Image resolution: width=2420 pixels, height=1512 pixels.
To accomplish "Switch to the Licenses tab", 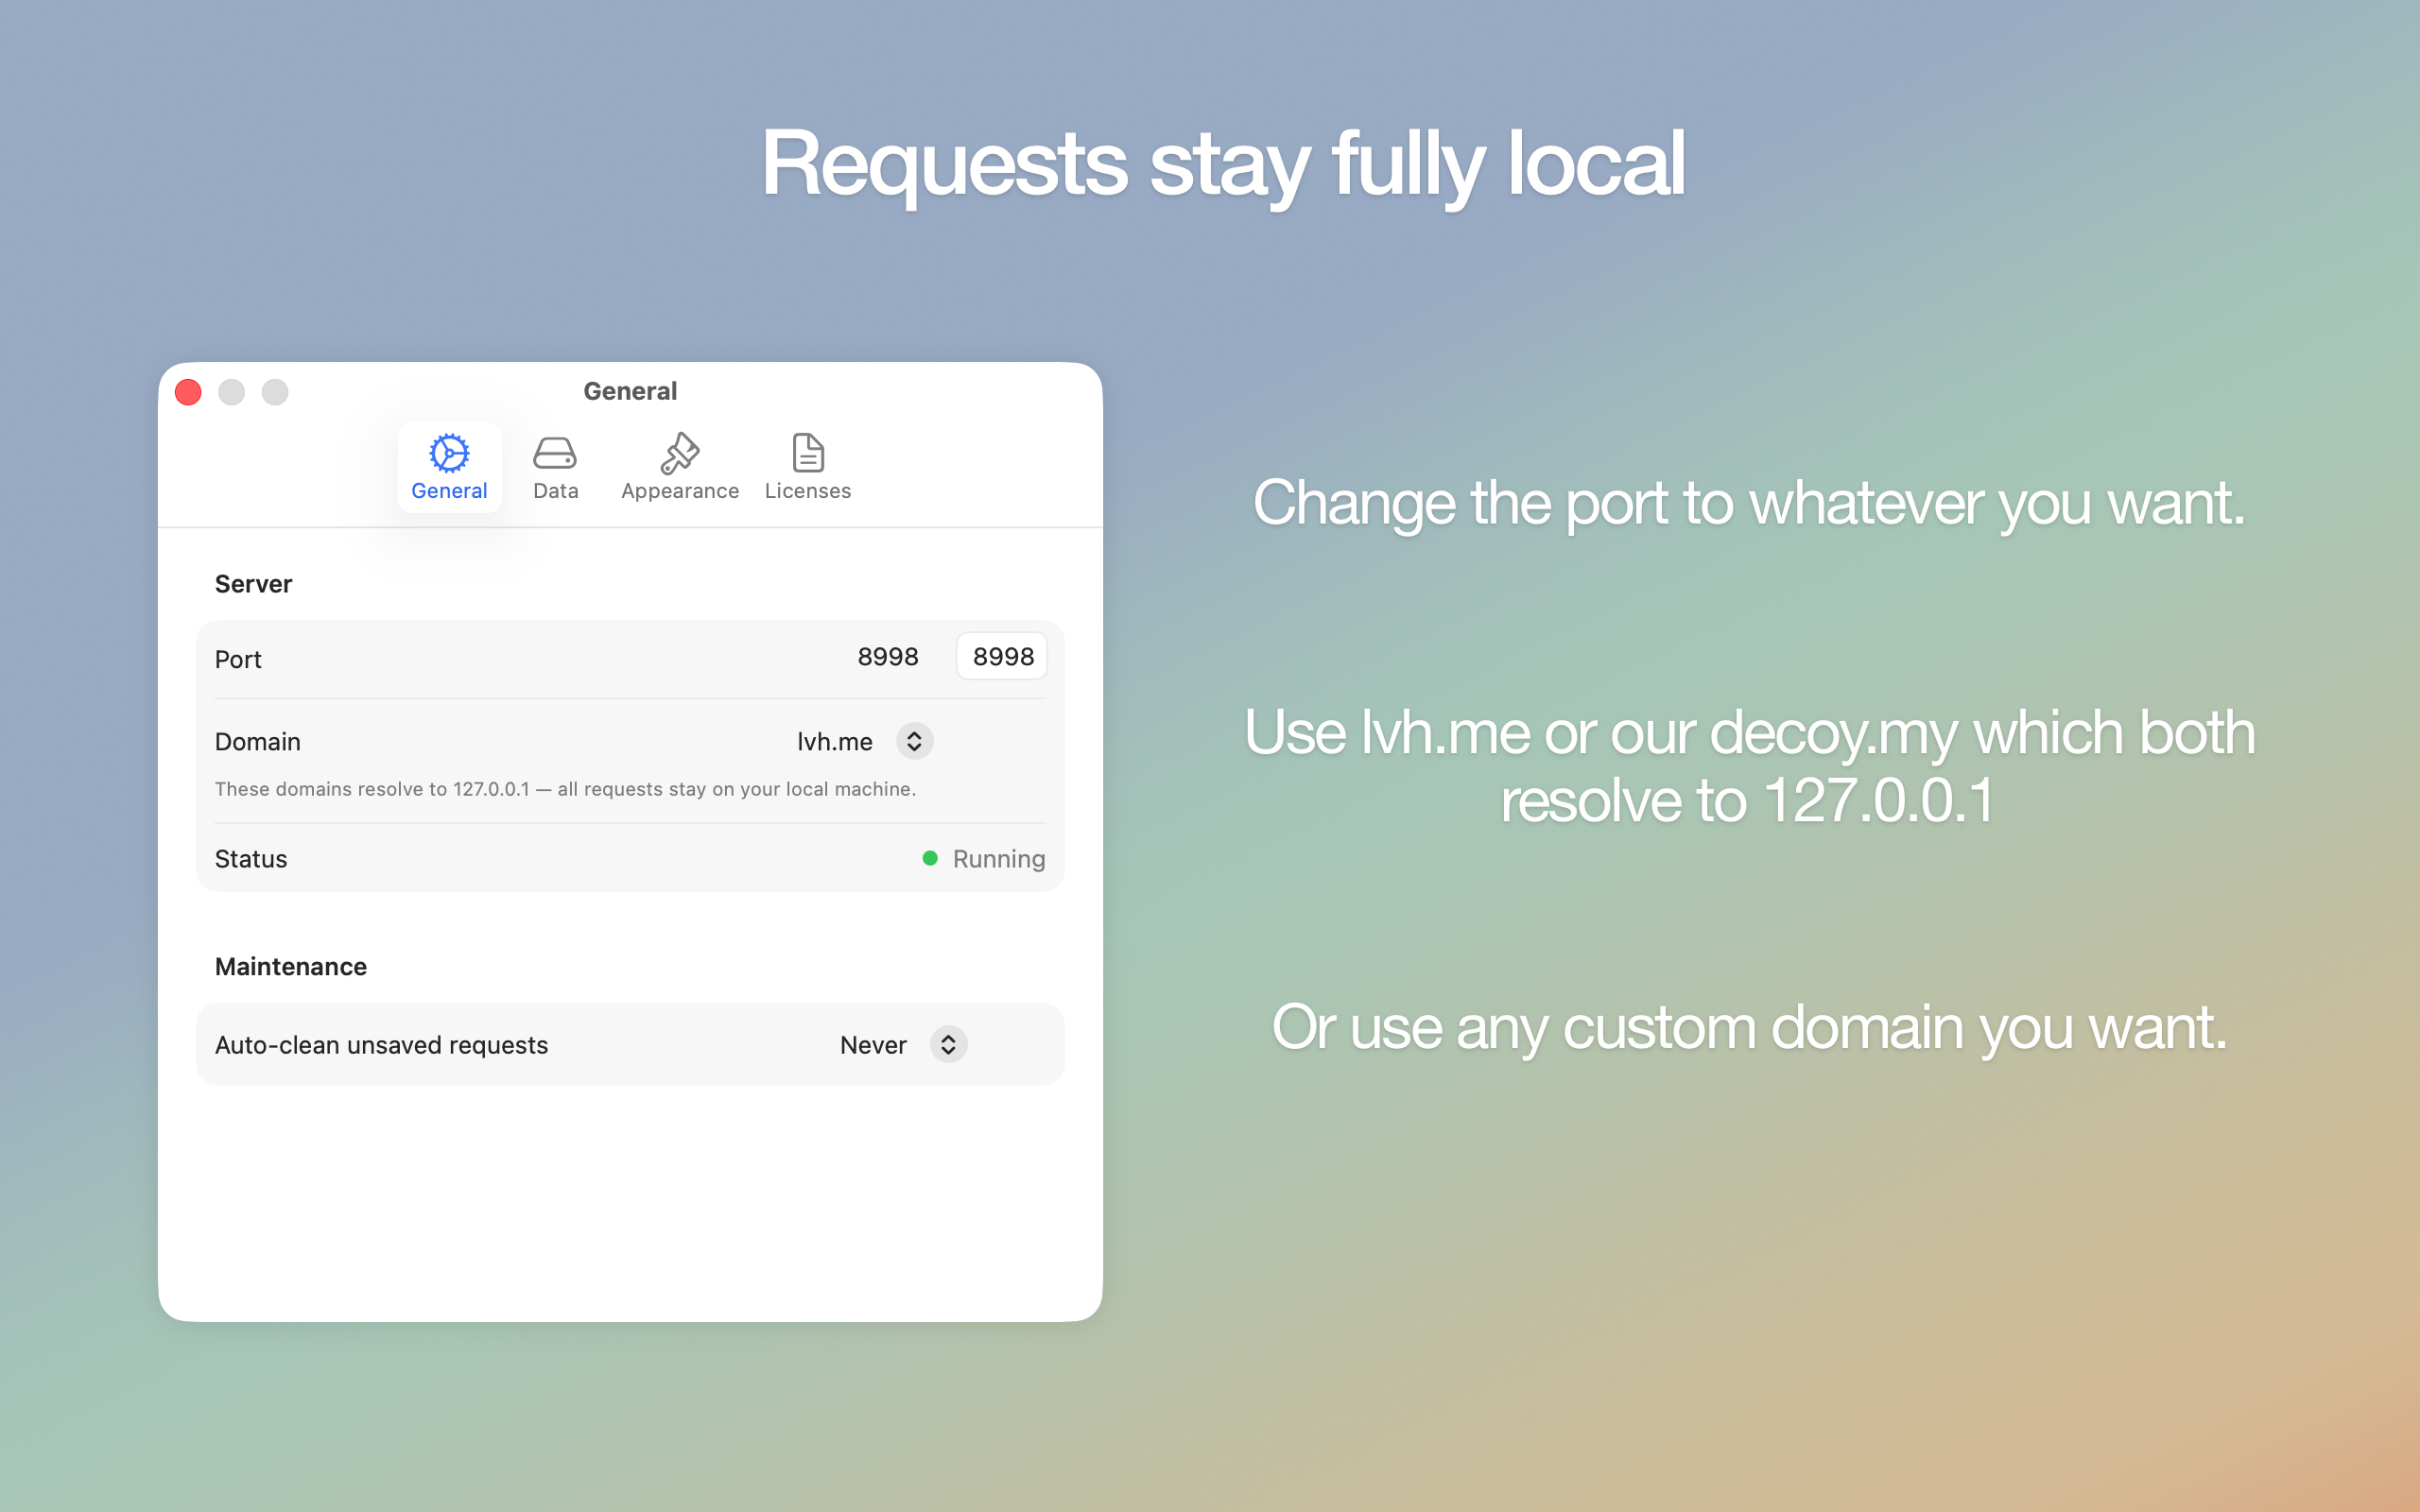I will click(x=808, y=467).
